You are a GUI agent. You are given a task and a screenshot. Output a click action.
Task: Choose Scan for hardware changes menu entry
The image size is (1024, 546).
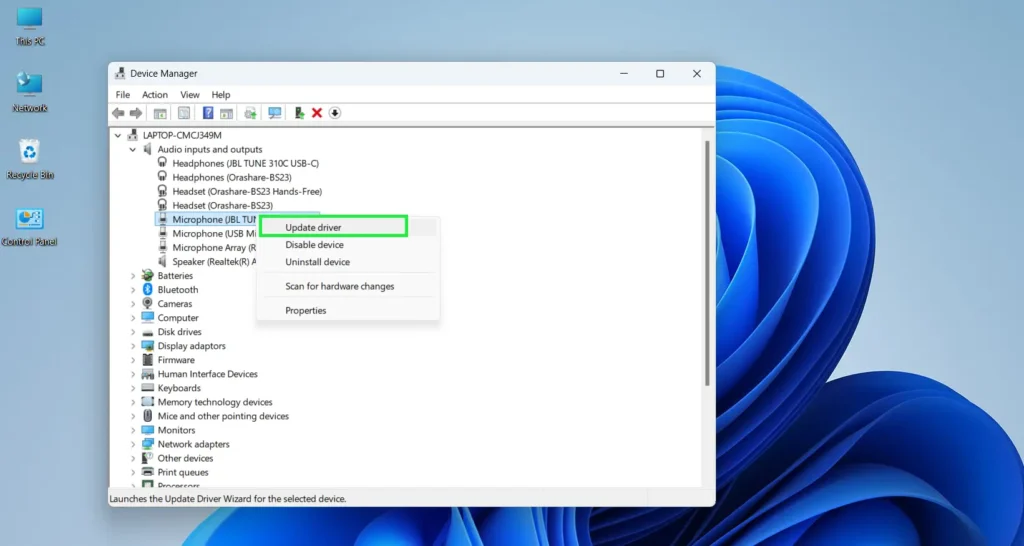(x=349, y=286)
